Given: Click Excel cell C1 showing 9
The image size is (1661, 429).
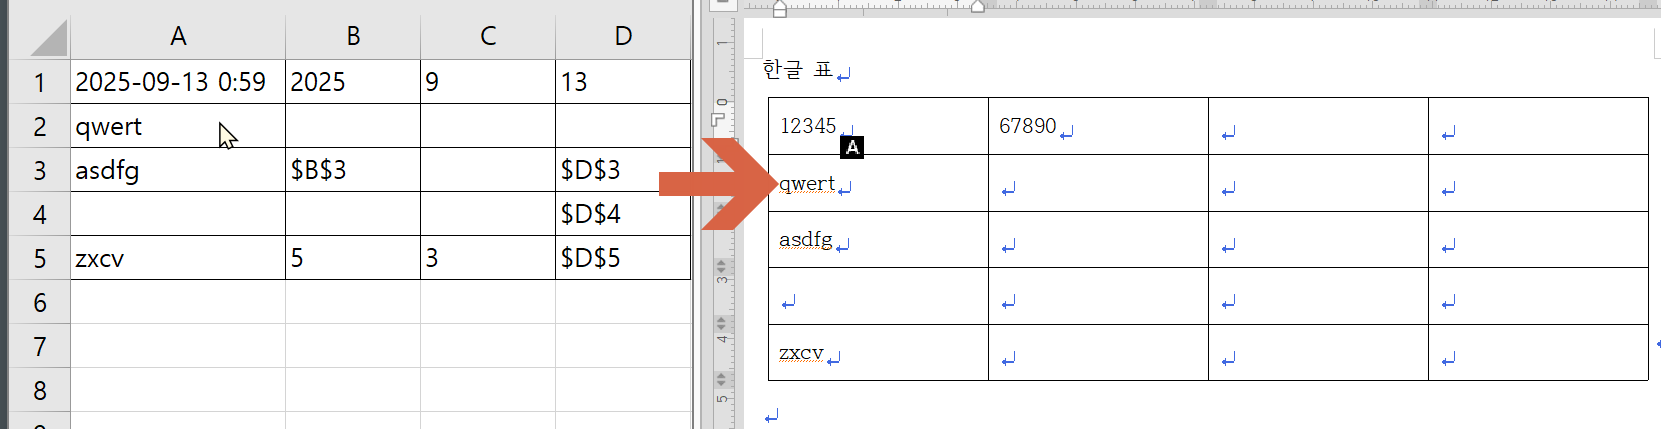Looking at the screenshot, I should point(488,82).
